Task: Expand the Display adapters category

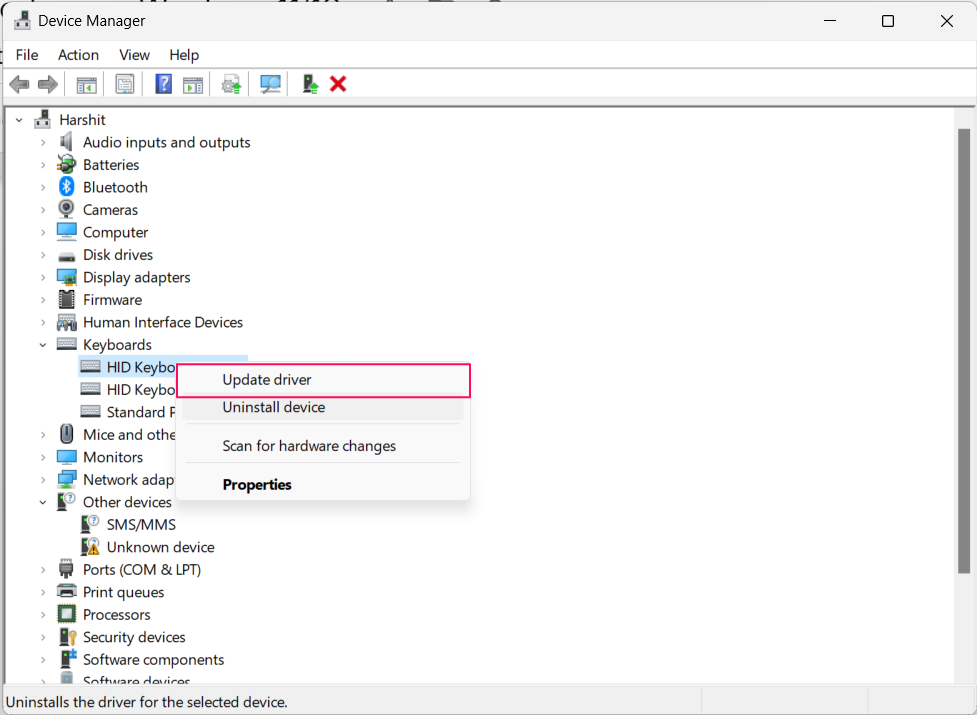Action: click(x=43, y=277)
